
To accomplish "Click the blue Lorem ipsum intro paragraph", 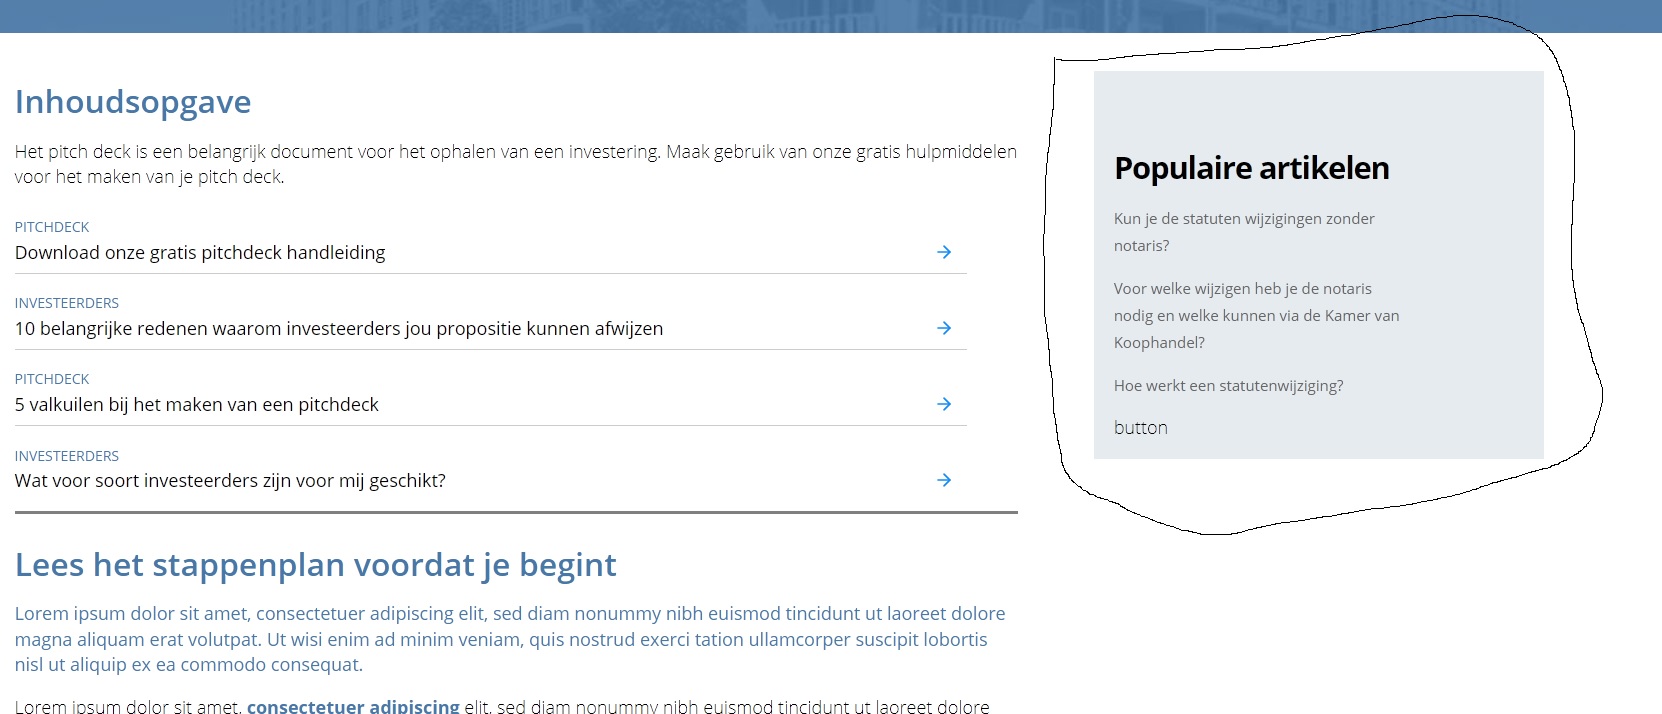I will point(510,639).
